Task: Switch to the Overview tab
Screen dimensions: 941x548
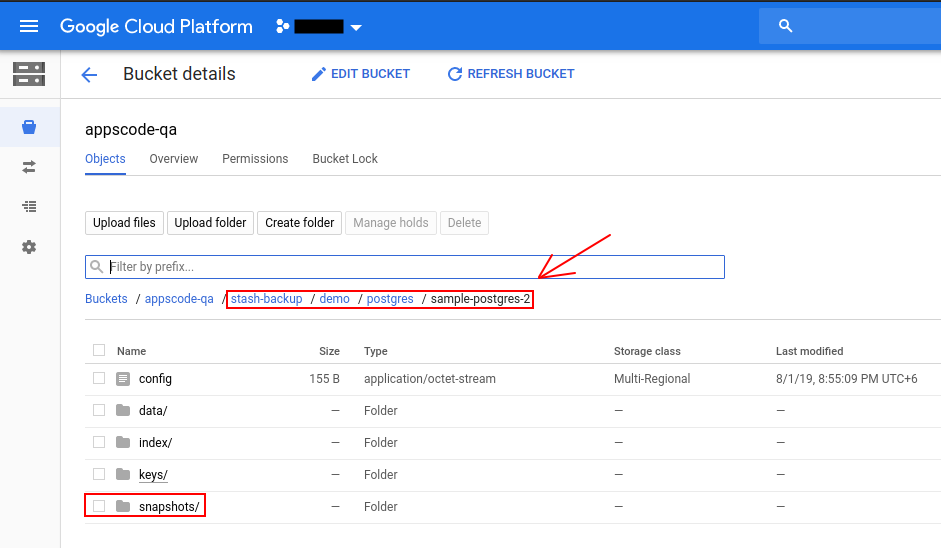Action: point(173,159)
